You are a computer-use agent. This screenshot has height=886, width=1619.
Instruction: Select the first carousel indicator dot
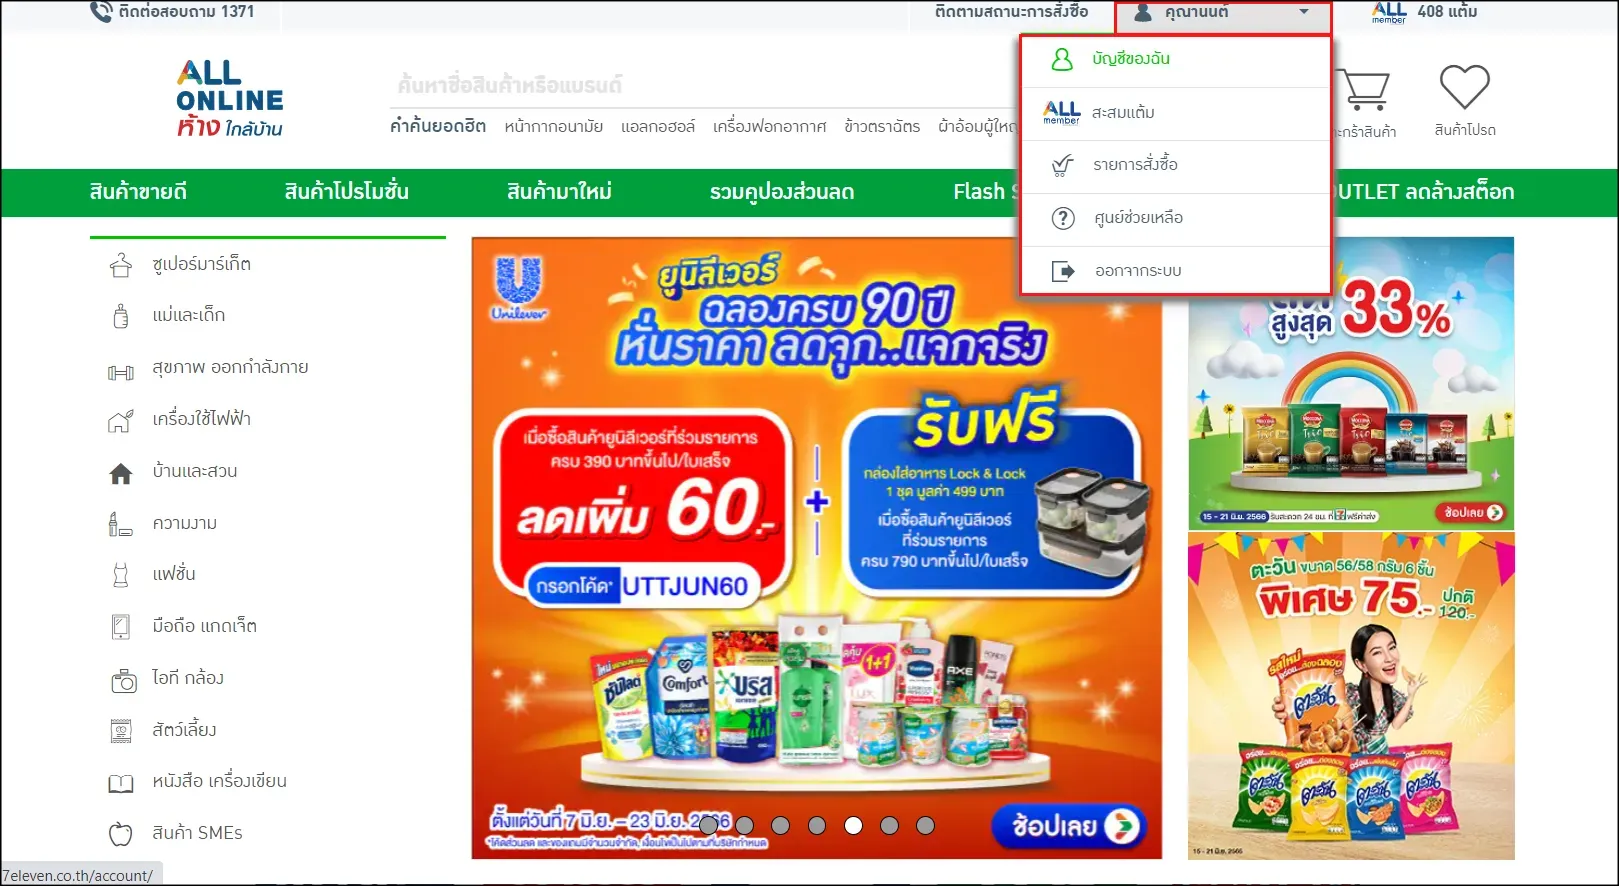(709, 825)
